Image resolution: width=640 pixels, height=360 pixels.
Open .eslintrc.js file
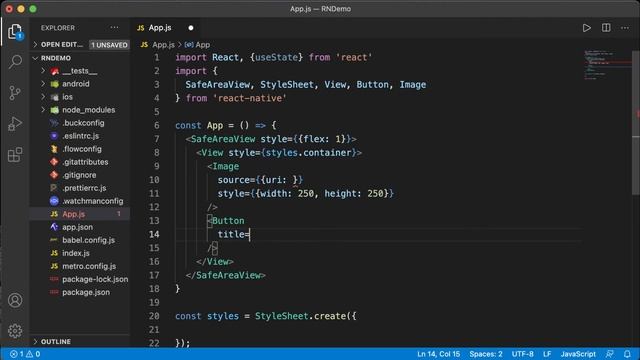(x=80, y=136)
